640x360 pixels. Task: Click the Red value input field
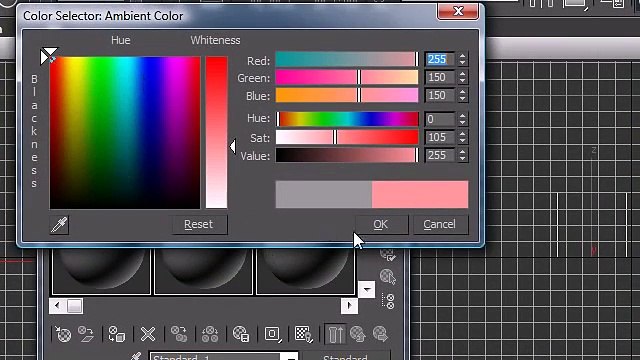click(x=440, y=59)
